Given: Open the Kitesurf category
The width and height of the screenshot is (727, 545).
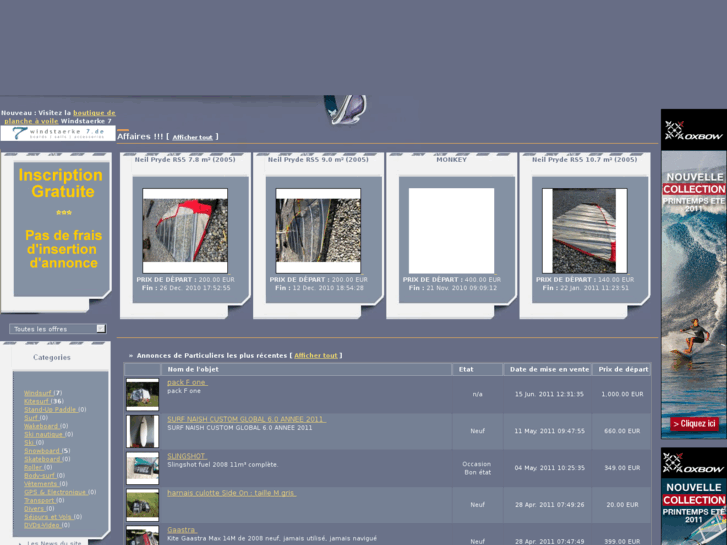Looking at the screenshot, I should (36, 401).
